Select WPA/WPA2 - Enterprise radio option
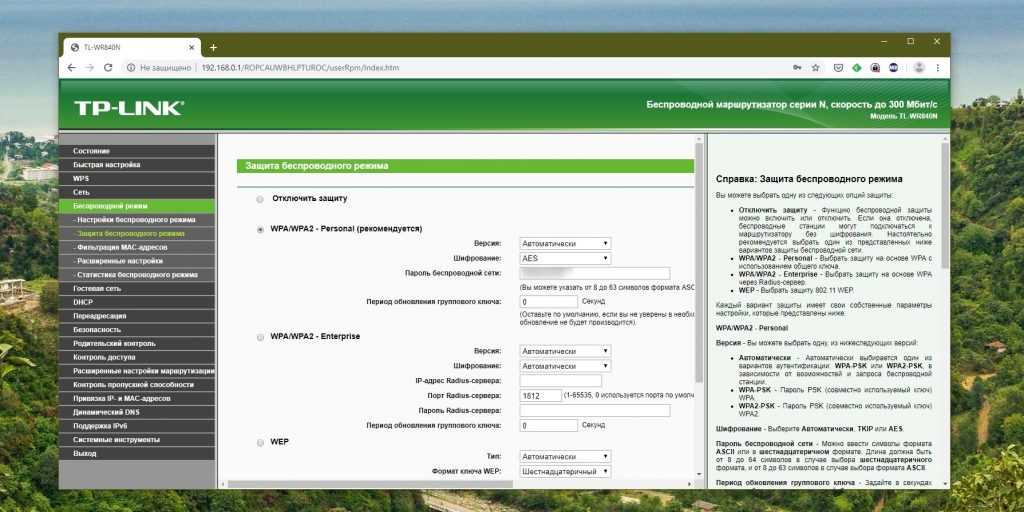Viewport: 1024px width, 512px height. tap(260, 337)
